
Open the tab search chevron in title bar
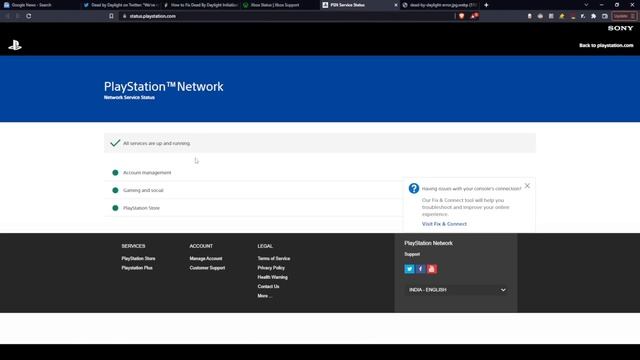tap(586, 5)
